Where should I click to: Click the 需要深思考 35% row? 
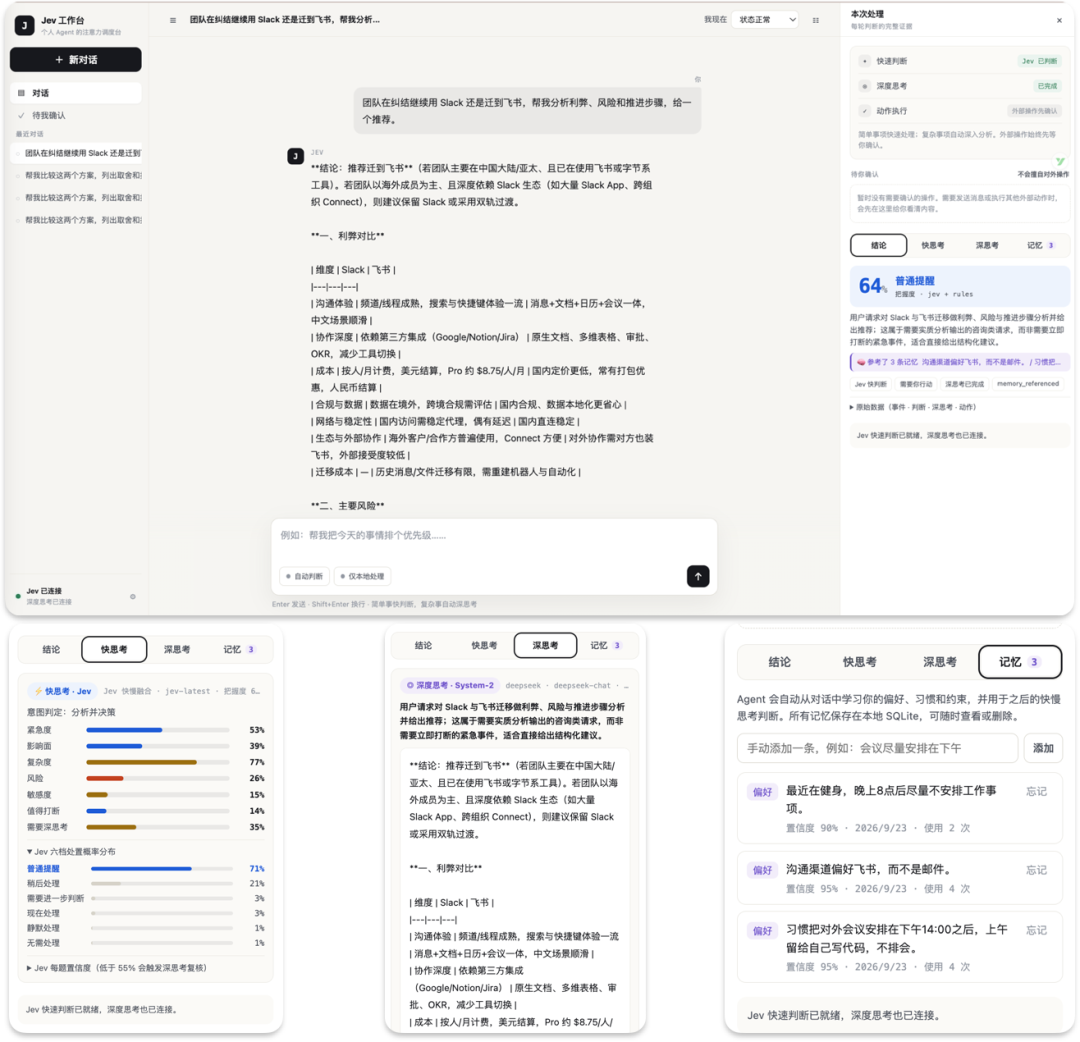point(145,827)
